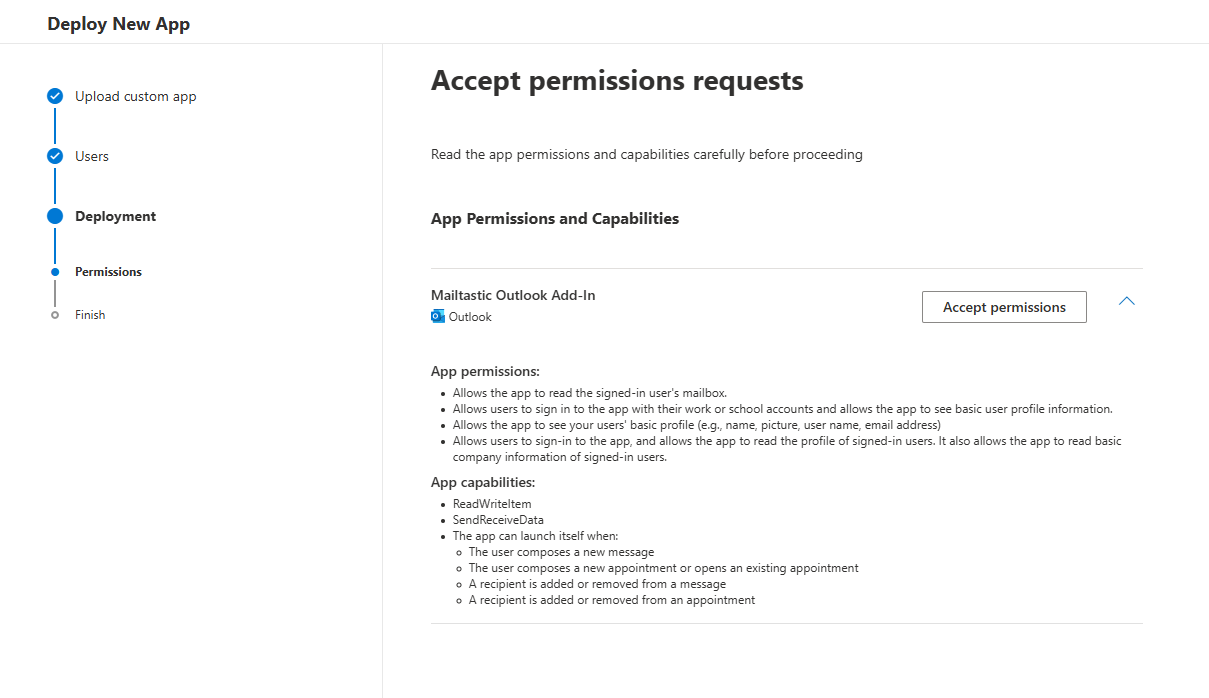
Task: Select the Deployment step label
Action: pos(115,216)
